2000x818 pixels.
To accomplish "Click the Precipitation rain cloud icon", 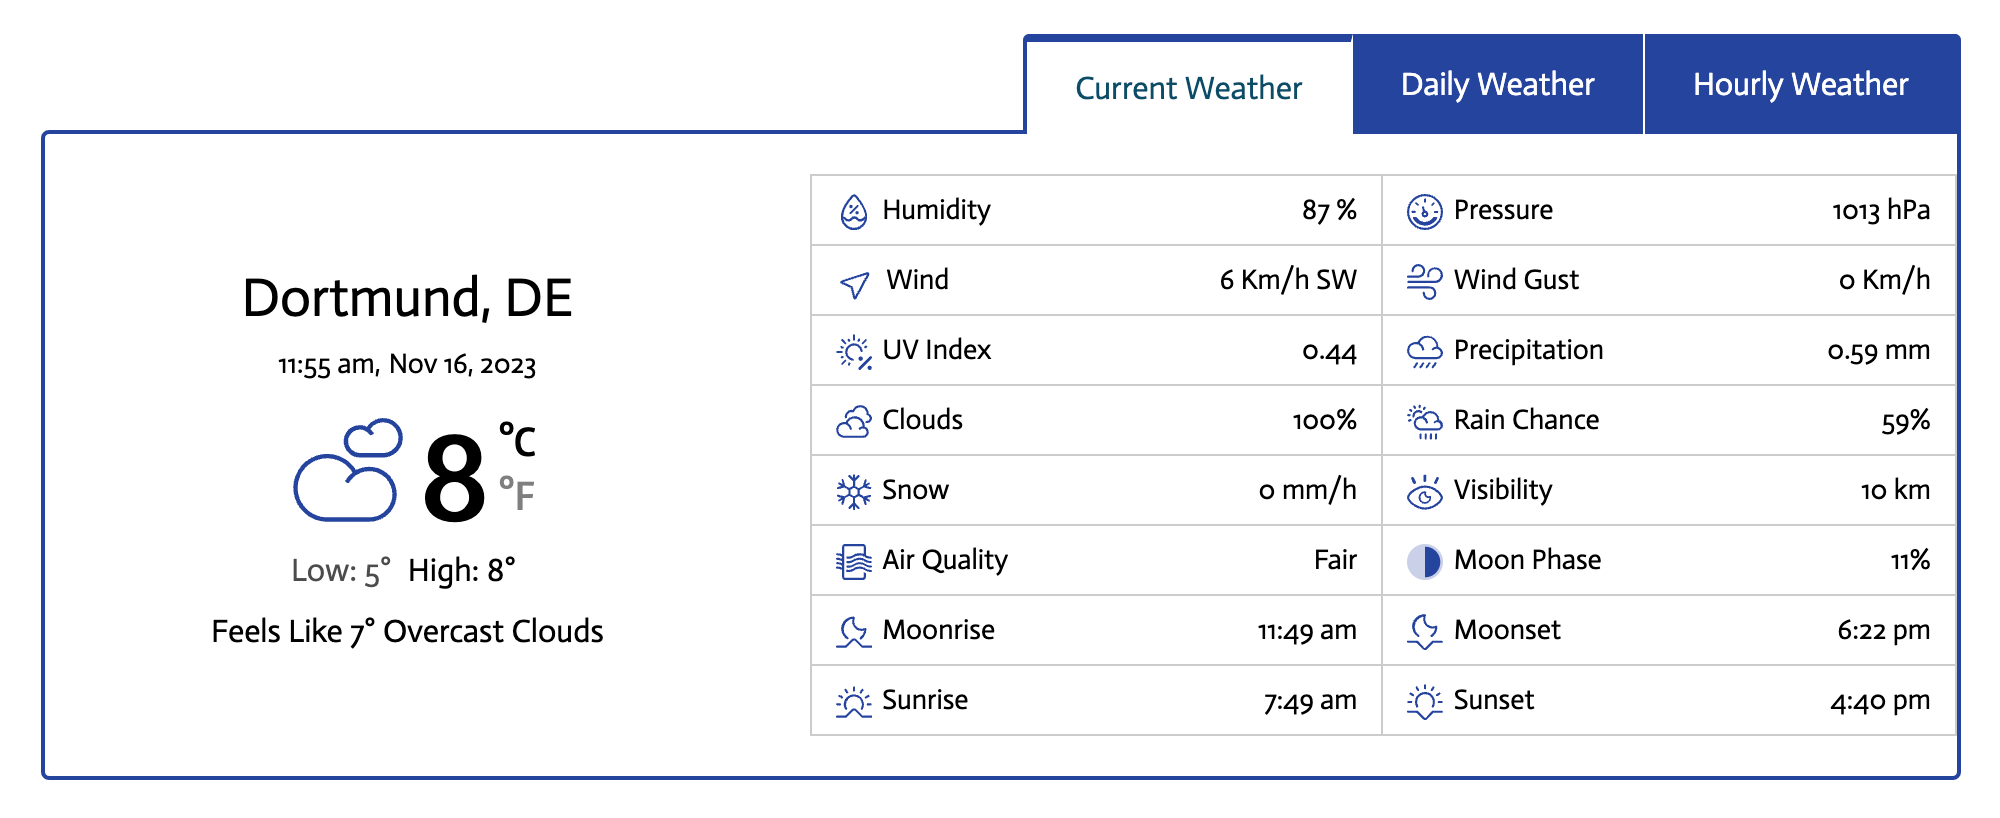I will click(1424, 351).
